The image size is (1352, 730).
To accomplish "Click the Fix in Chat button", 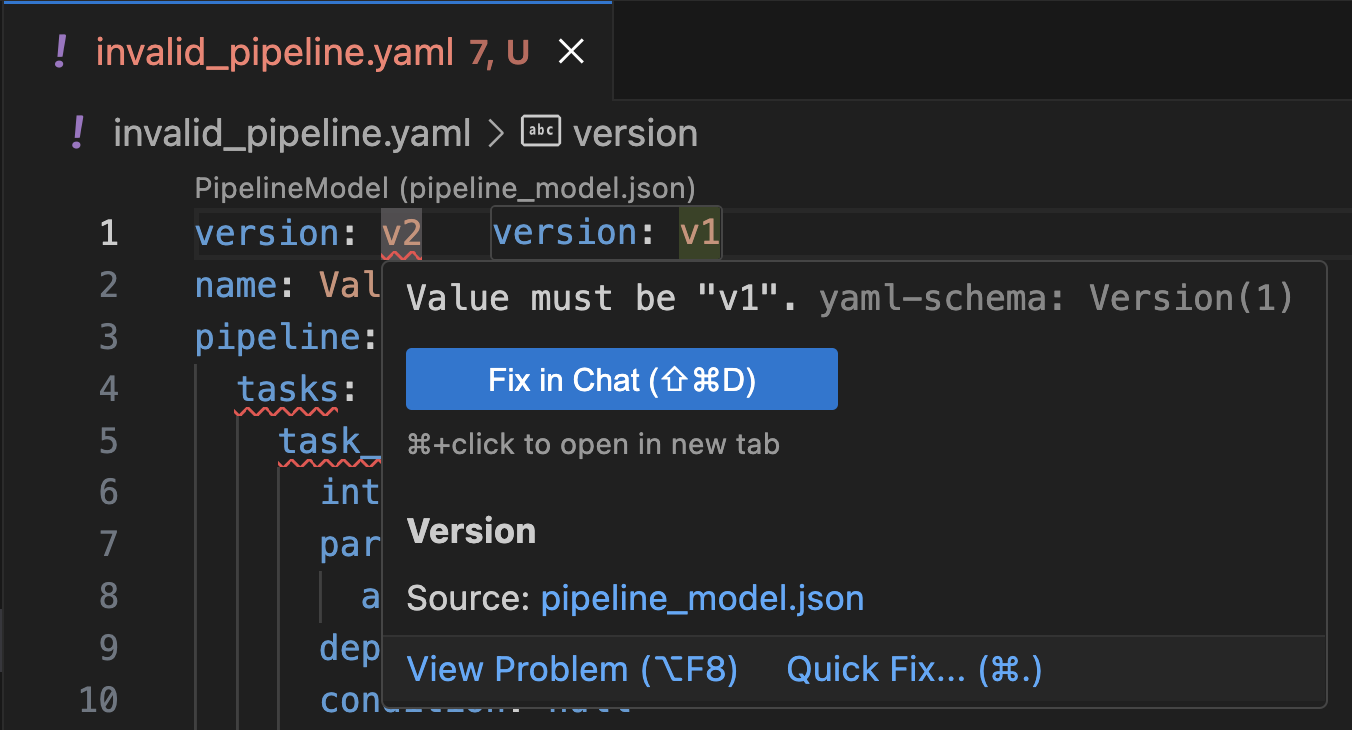I will [x=621, y=380].
